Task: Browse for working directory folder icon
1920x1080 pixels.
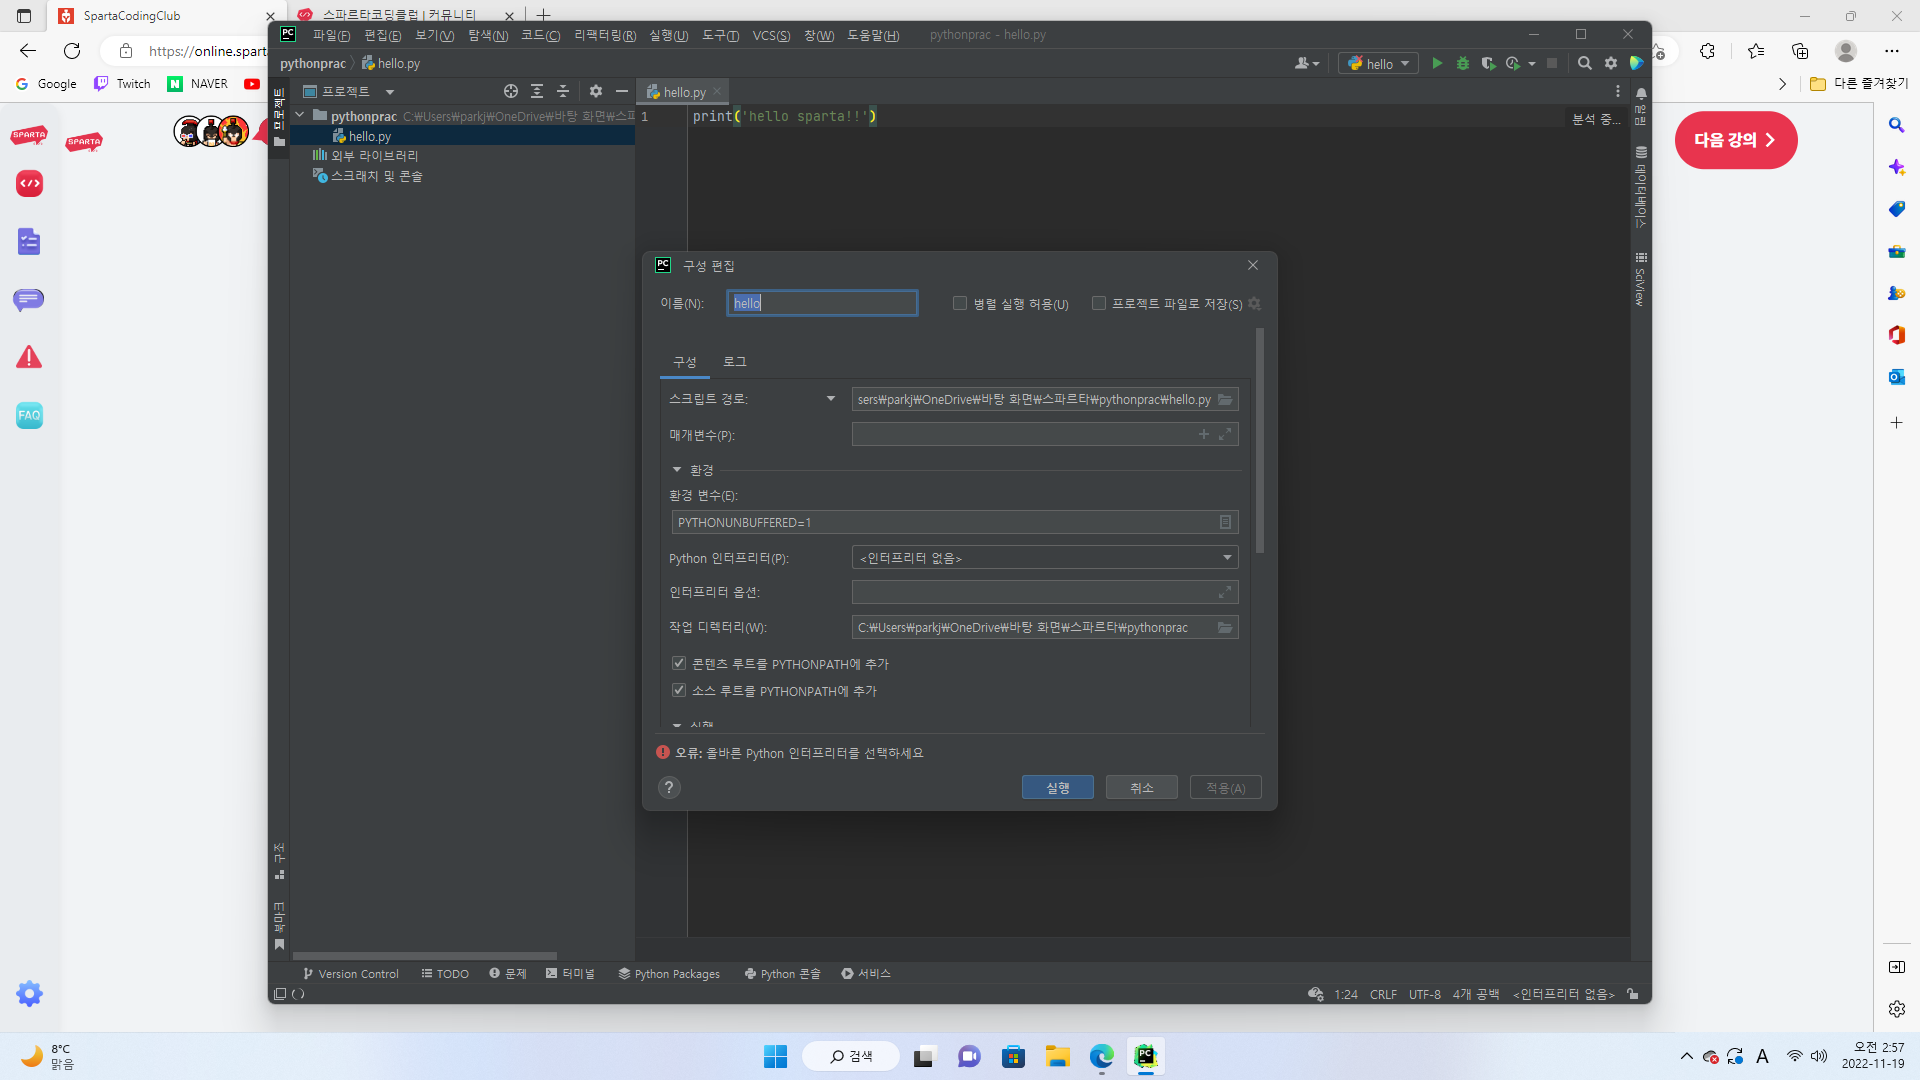Action: (x=1225, y=627)
